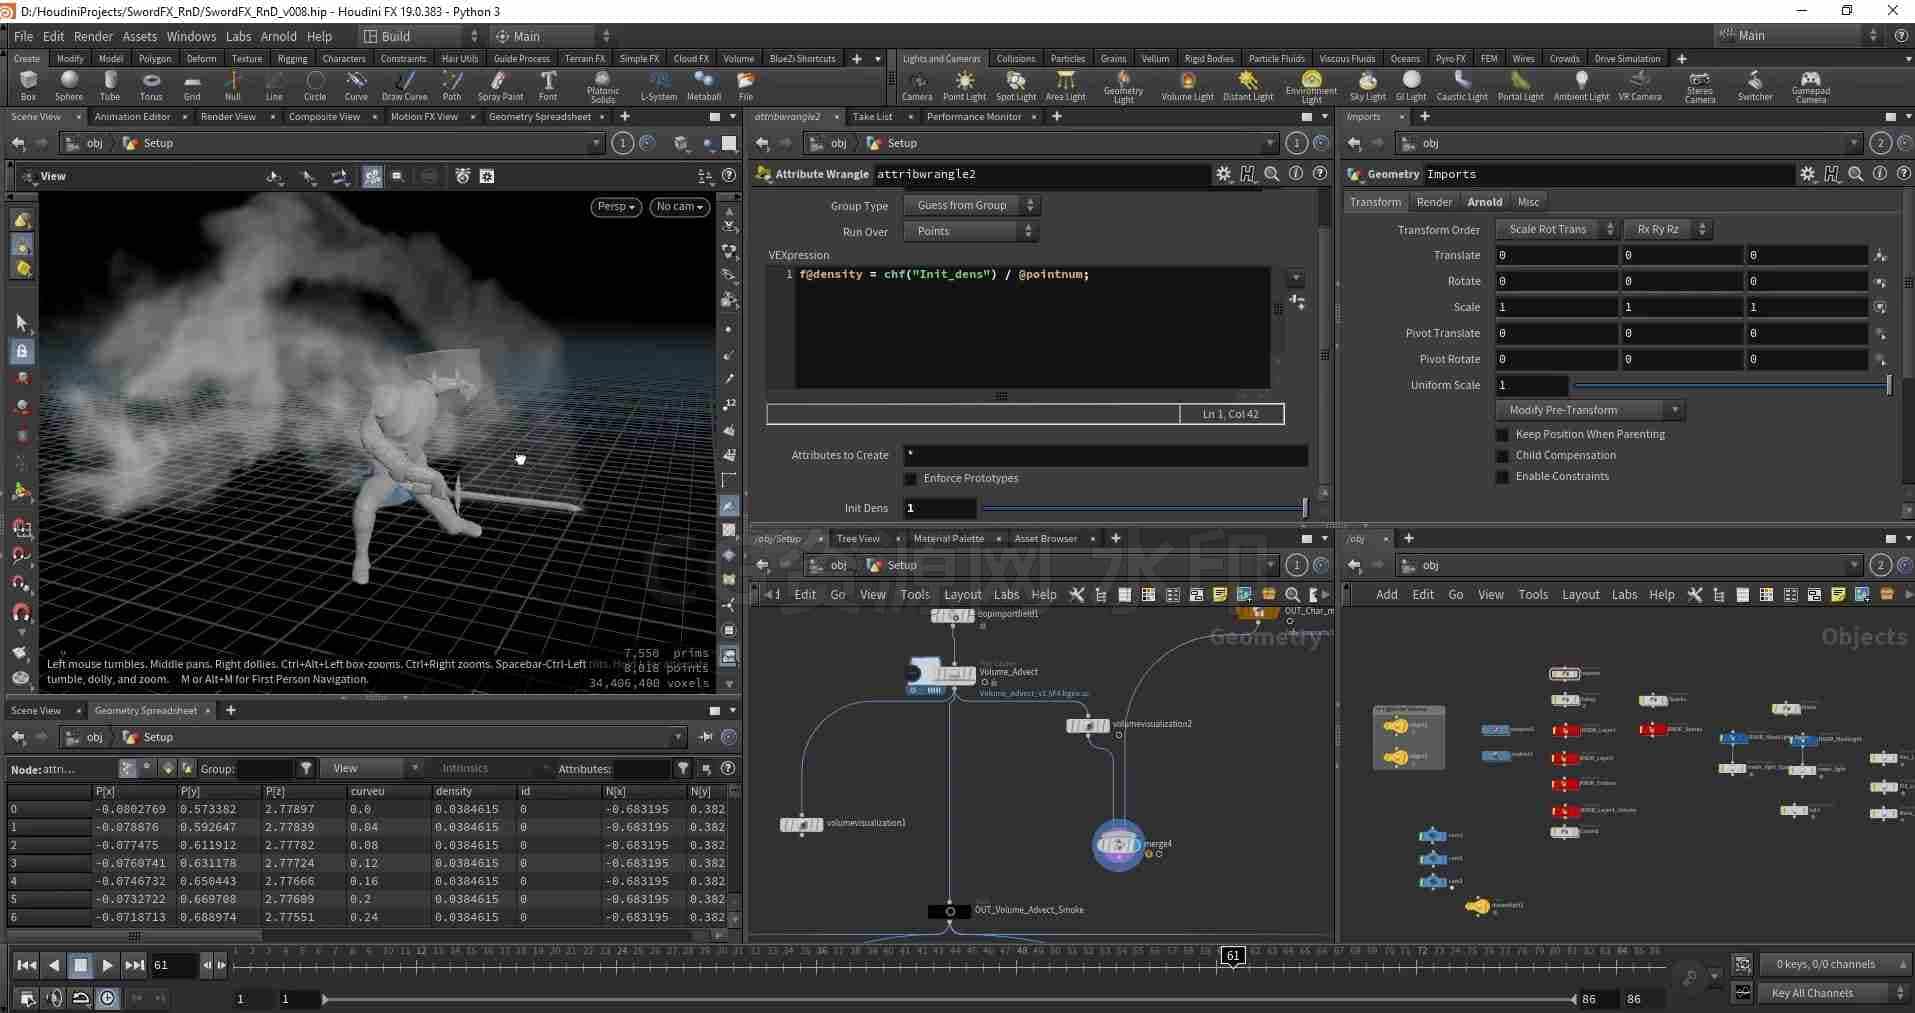The width and height of the screenshot is (1915, 1013).
Task: Add a Point Light from shelf
Action: pyautogui.click(x=964, y=86)
